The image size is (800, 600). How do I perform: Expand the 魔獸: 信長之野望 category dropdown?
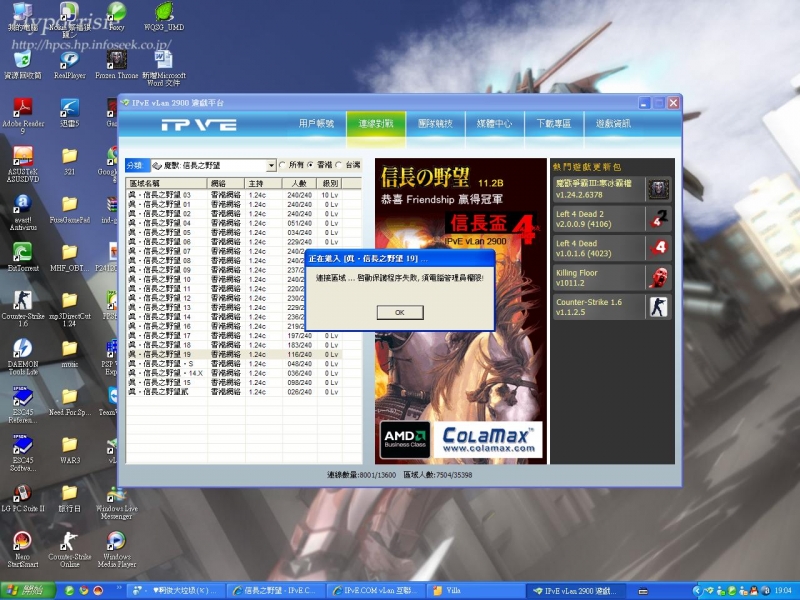click(x=270, y=165)
